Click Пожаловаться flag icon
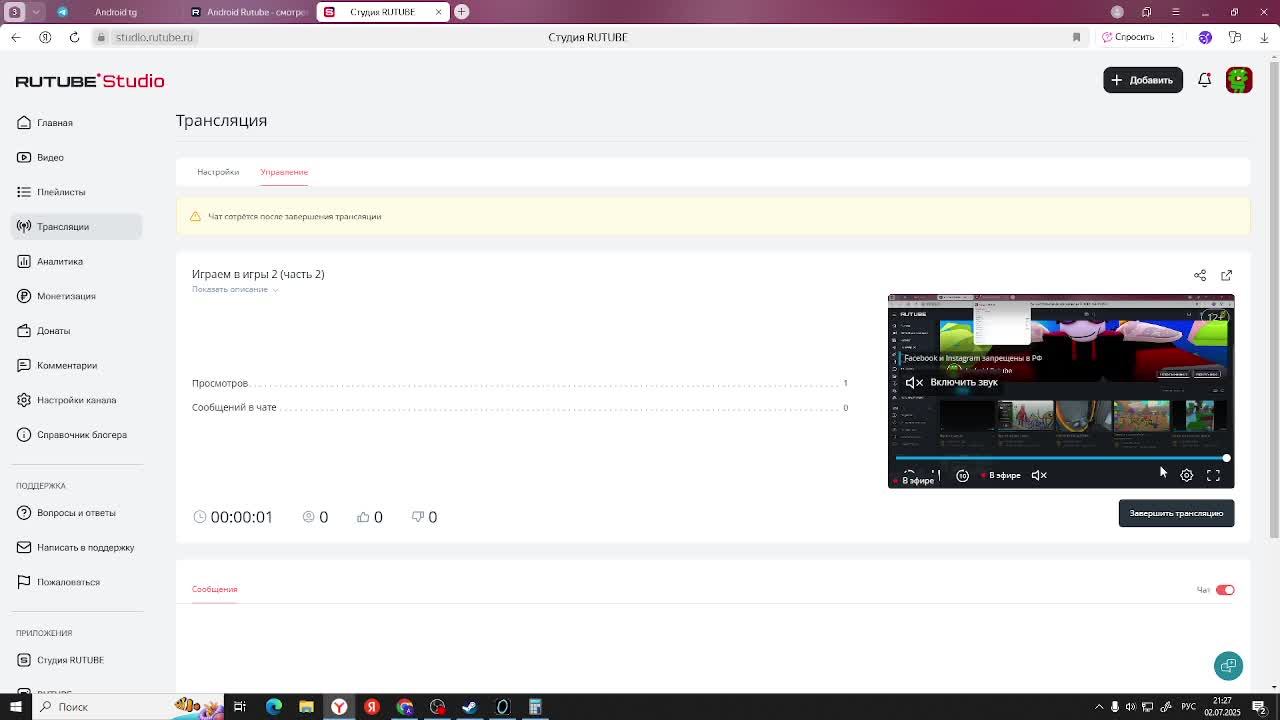 pyautogui.click(x=24, y=582)
